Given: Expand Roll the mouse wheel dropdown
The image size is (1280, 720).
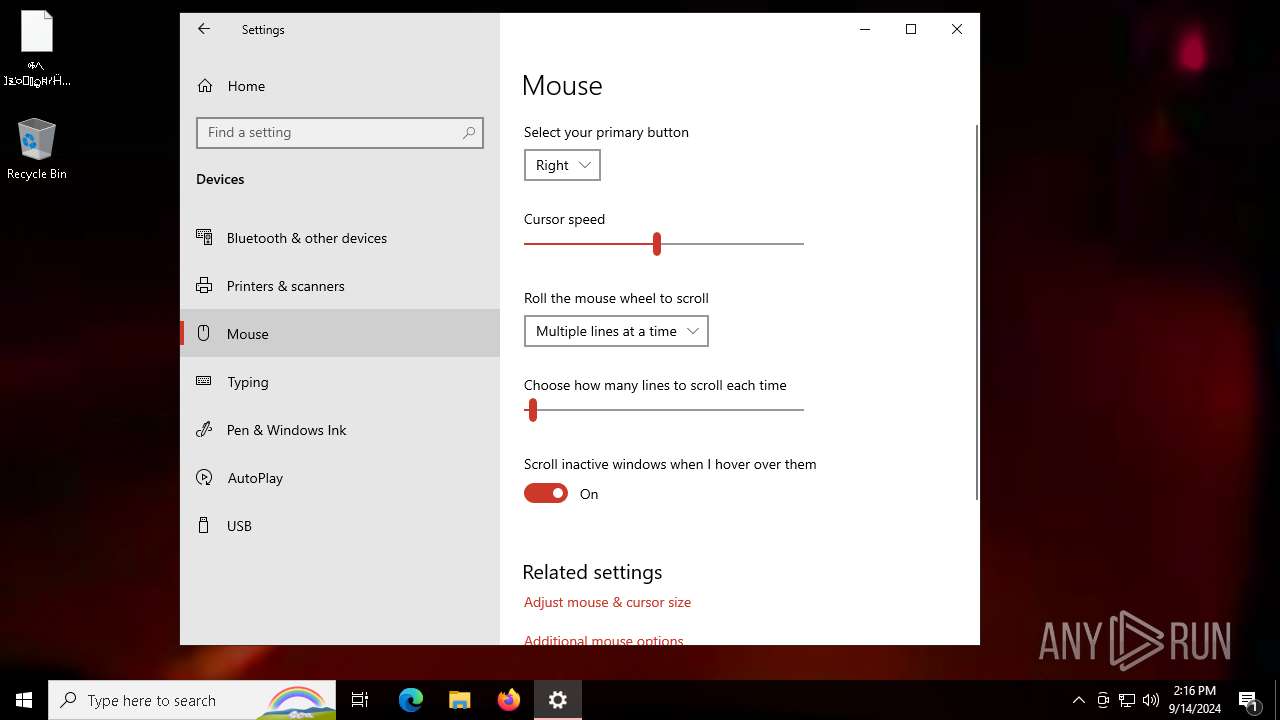Looking at the screenshot, I should (x=616, y=331).
